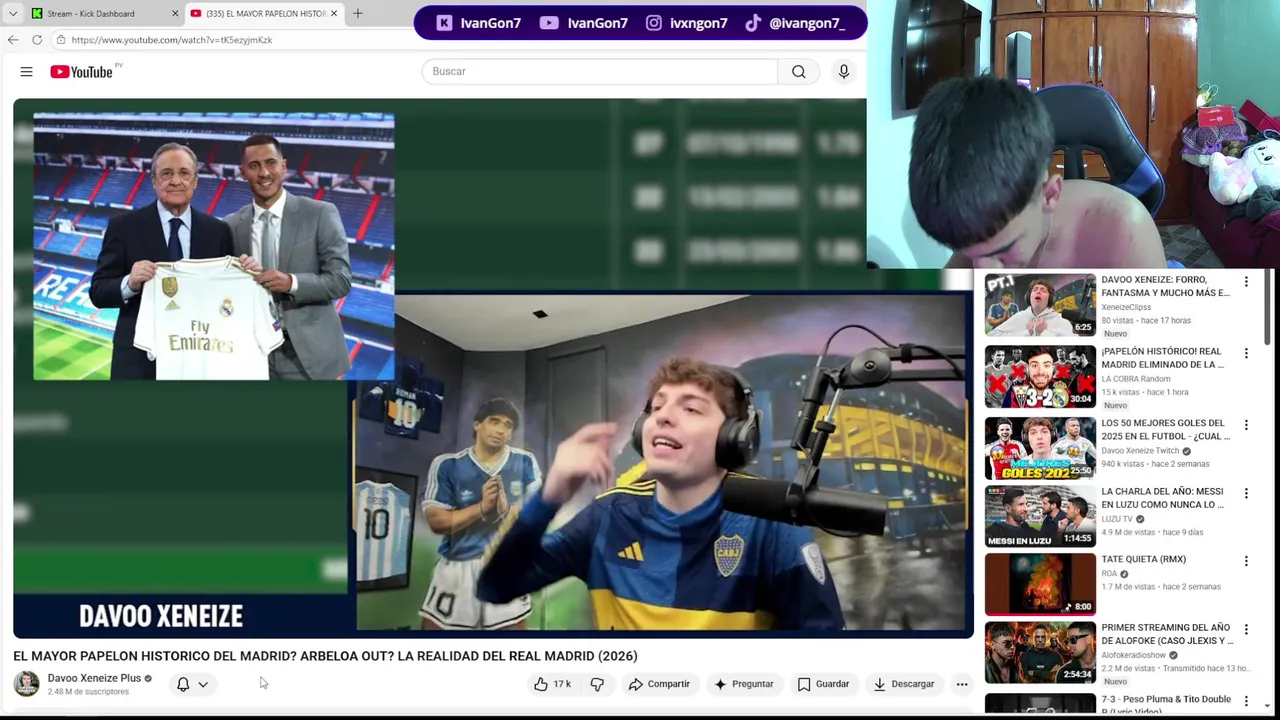This screenshot has width=1280, height=720.
Task: Open options menu for LOS 50 MEJORES GOLES video
Action: point(1246,425)
